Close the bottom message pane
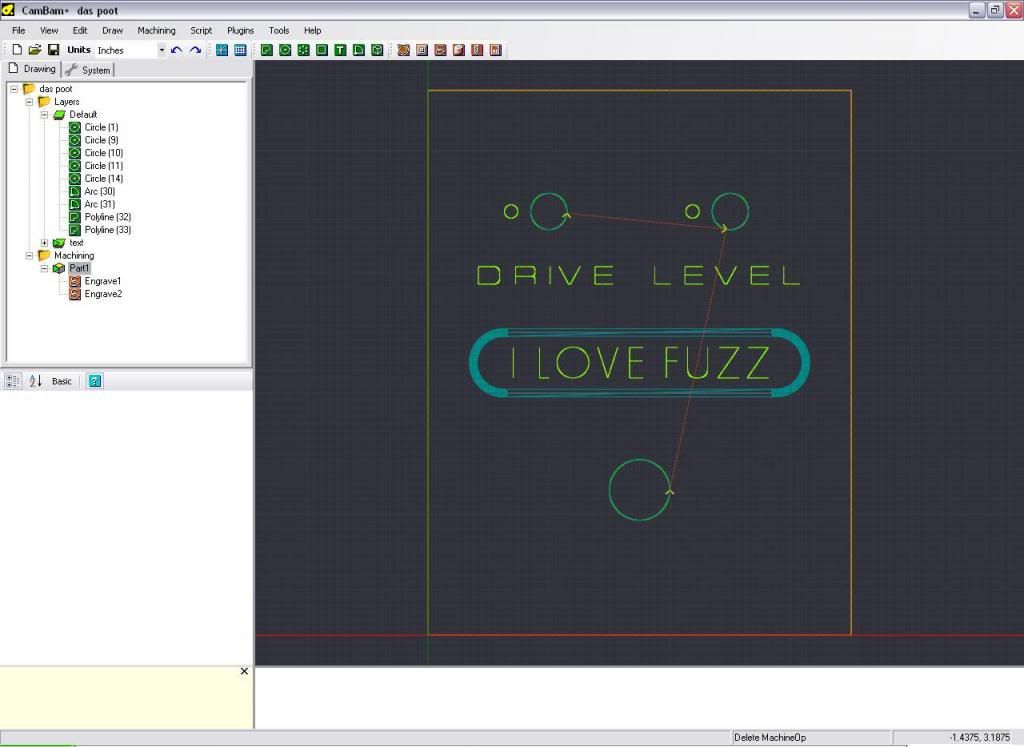 point(244,671)
